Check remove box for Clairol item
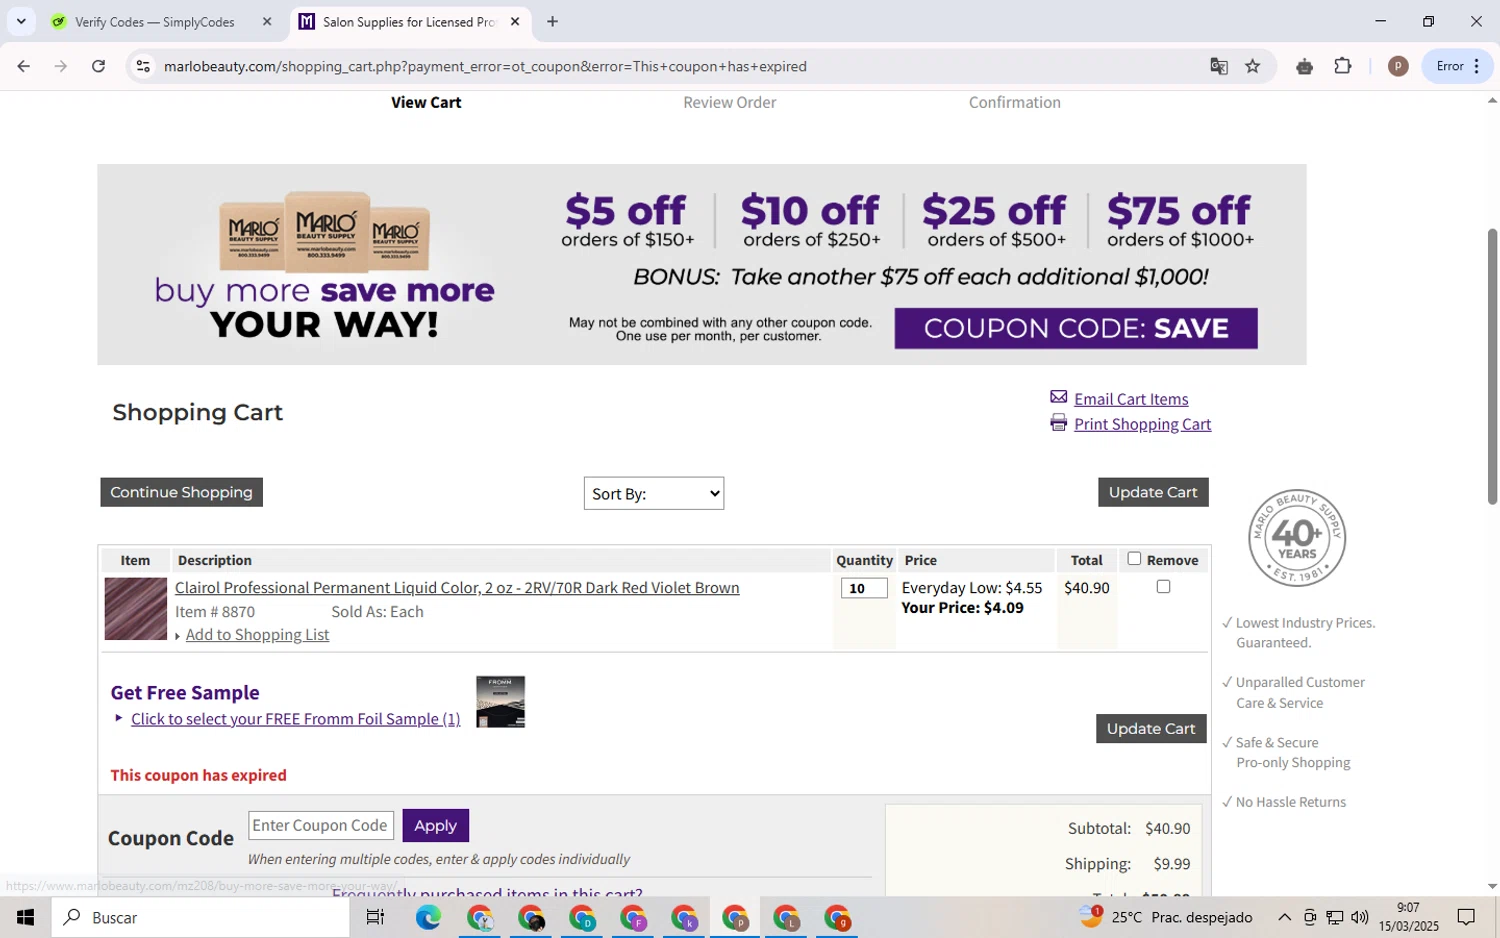The width and height of the screenshot is (1500, 938). (x=1163, y=587)
